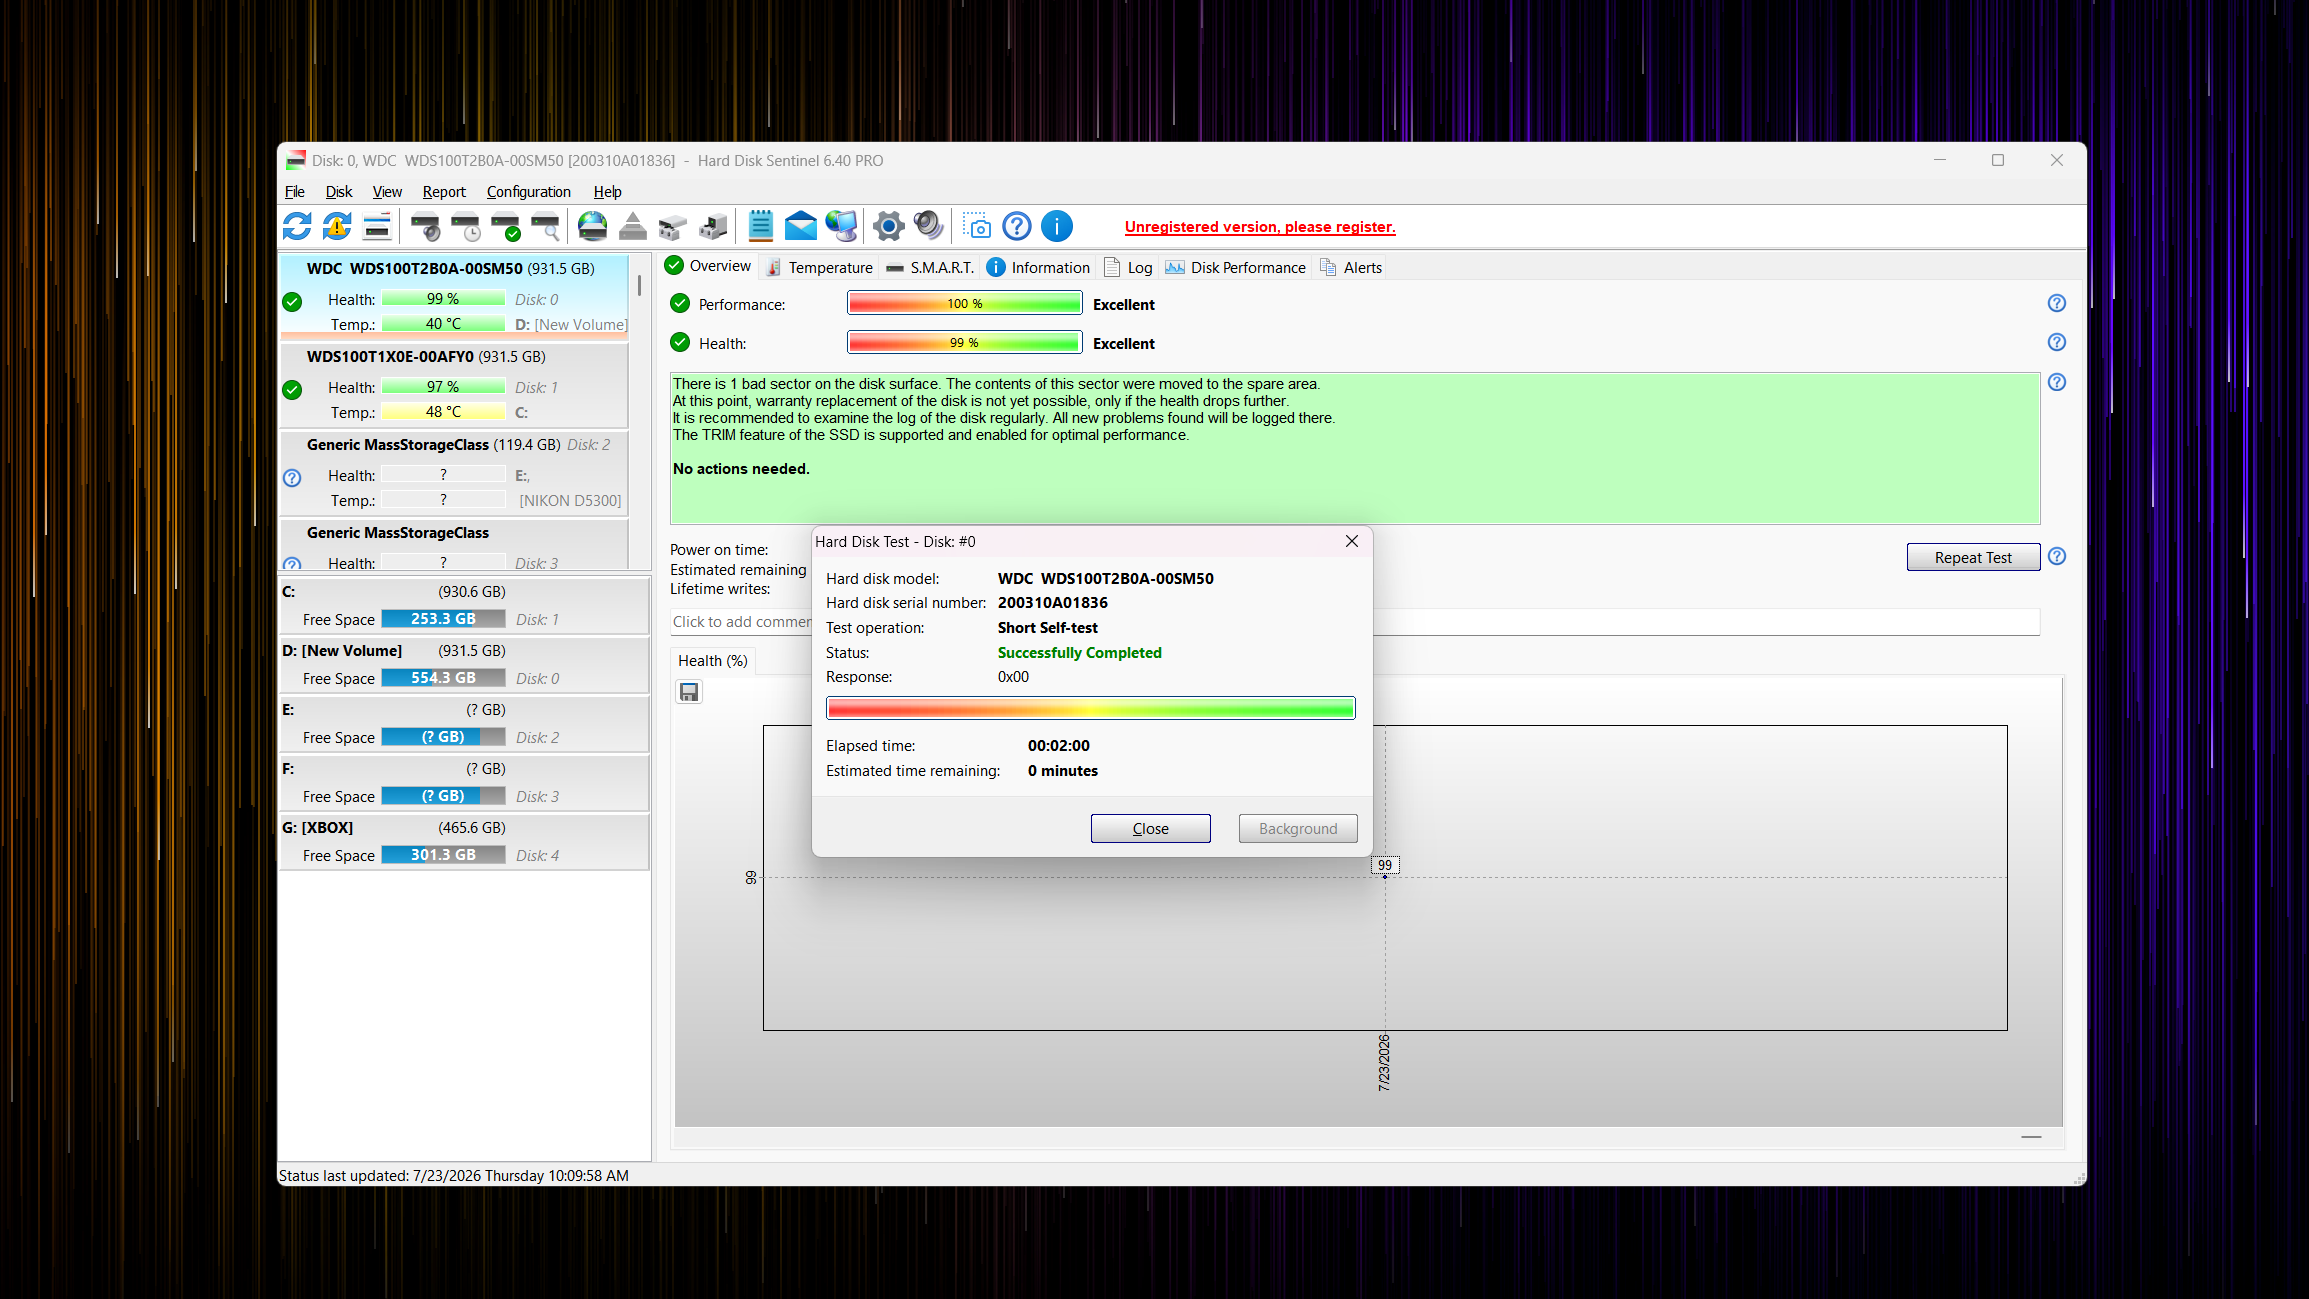Open the Configuration menu
The height and width of the screenshot is (1299, 2309).
[x=529, y=192]
